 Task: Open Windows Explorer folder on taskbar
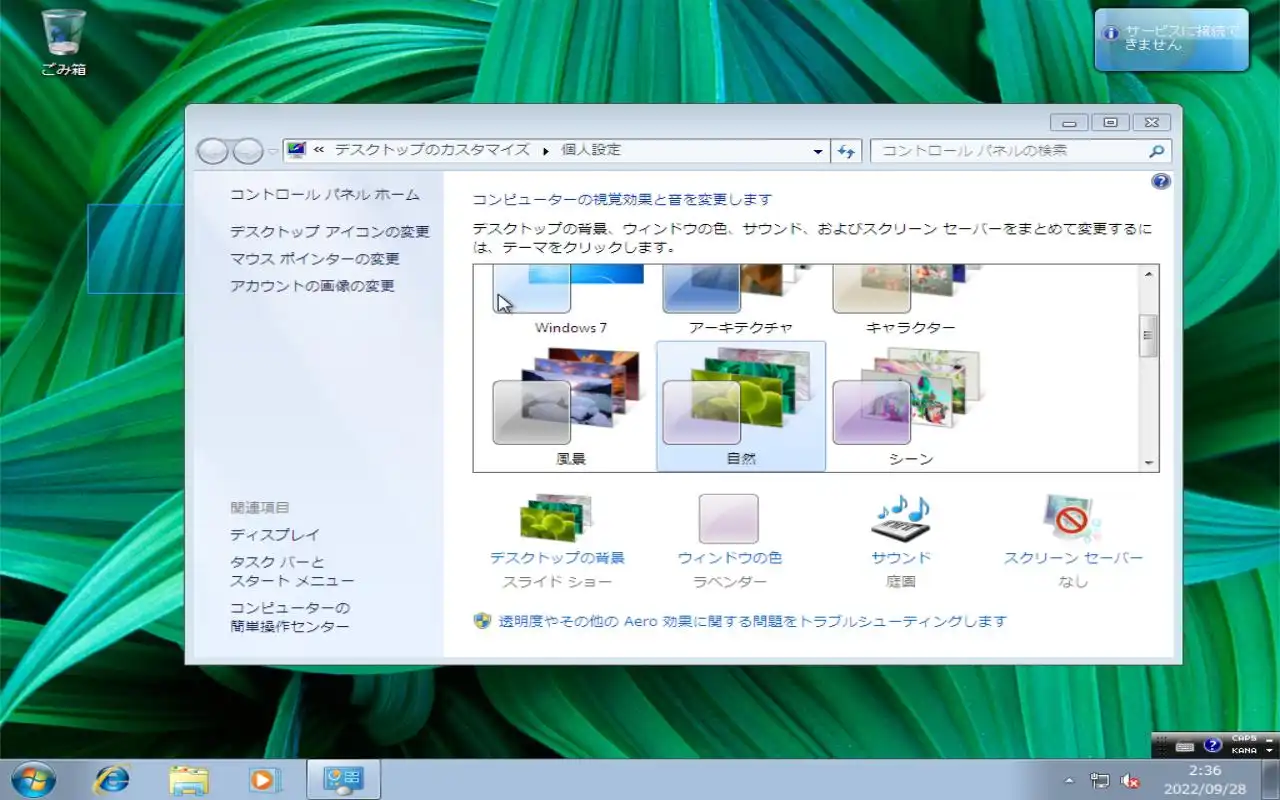click(188, 780)
